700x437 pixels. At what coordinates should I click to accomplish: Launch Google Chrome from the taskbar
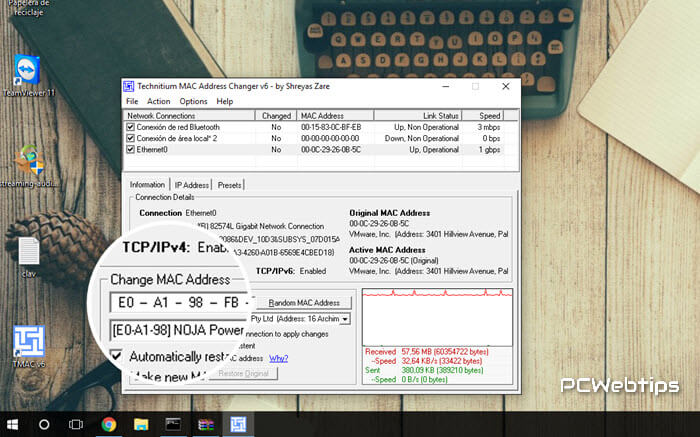(x=108, y=425)
